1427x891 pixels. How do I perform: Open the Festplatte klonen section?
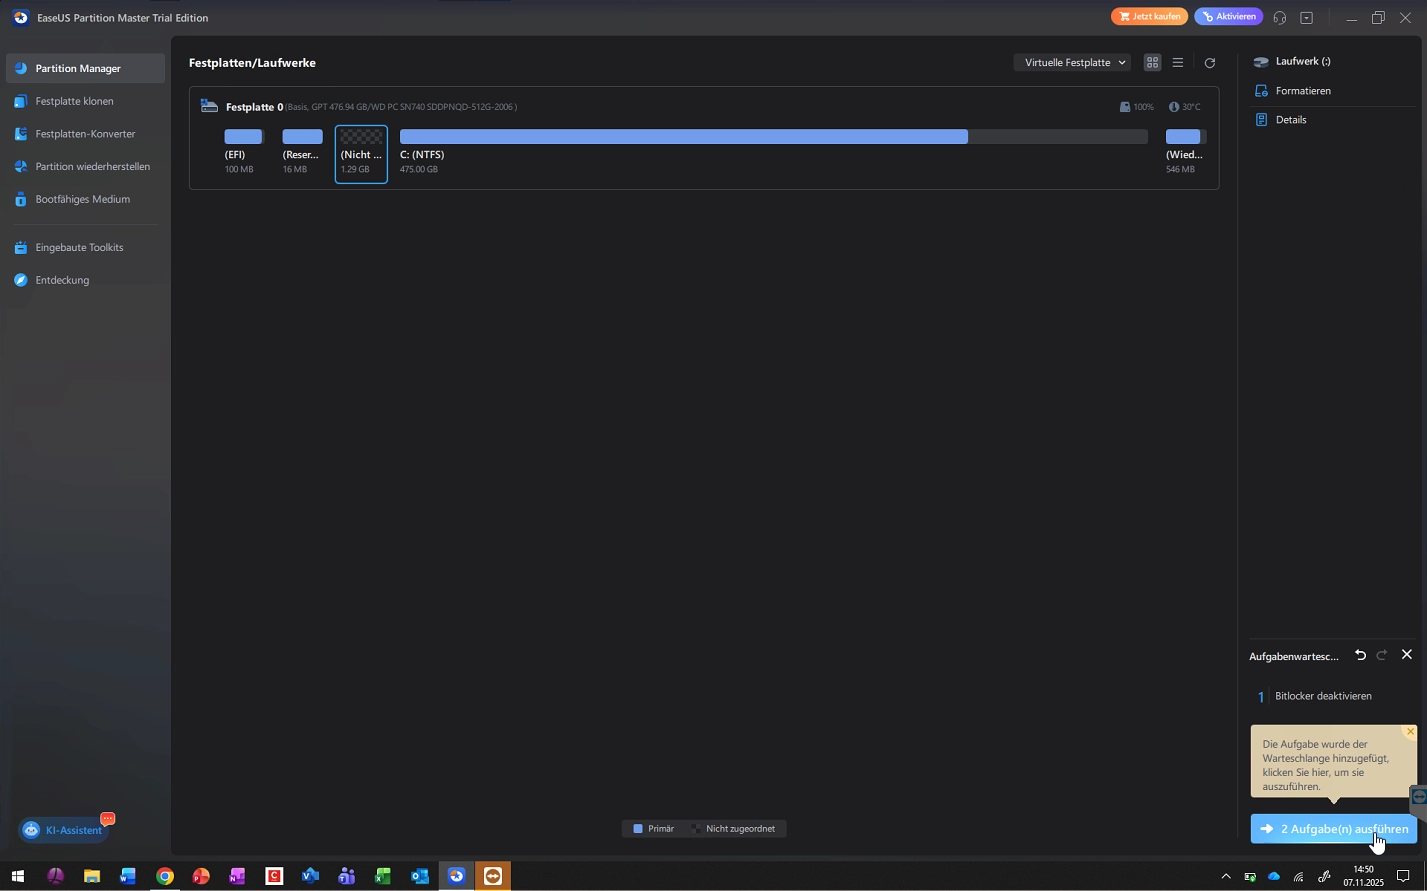[x=74, y=101]
